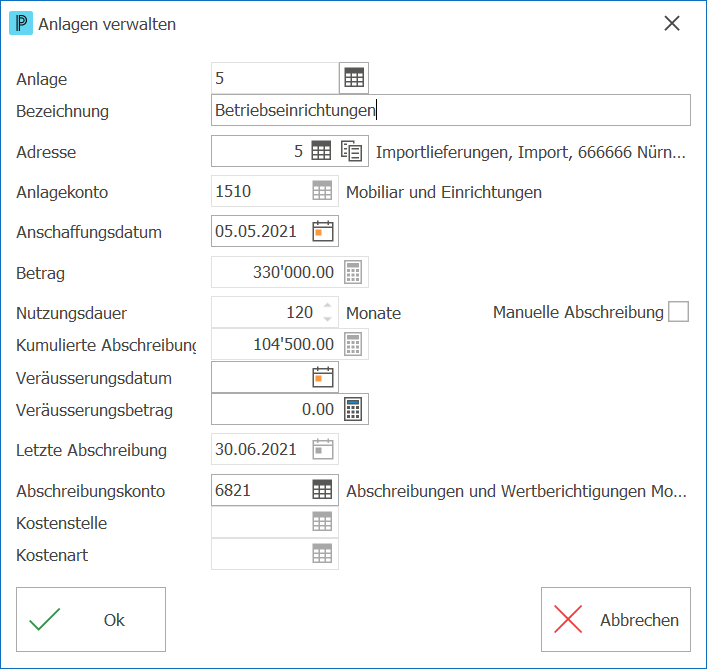The height and width of the screenshot is (669, 707).
Task: Confirm the dialog with Ok
Action: pos(91,619)
